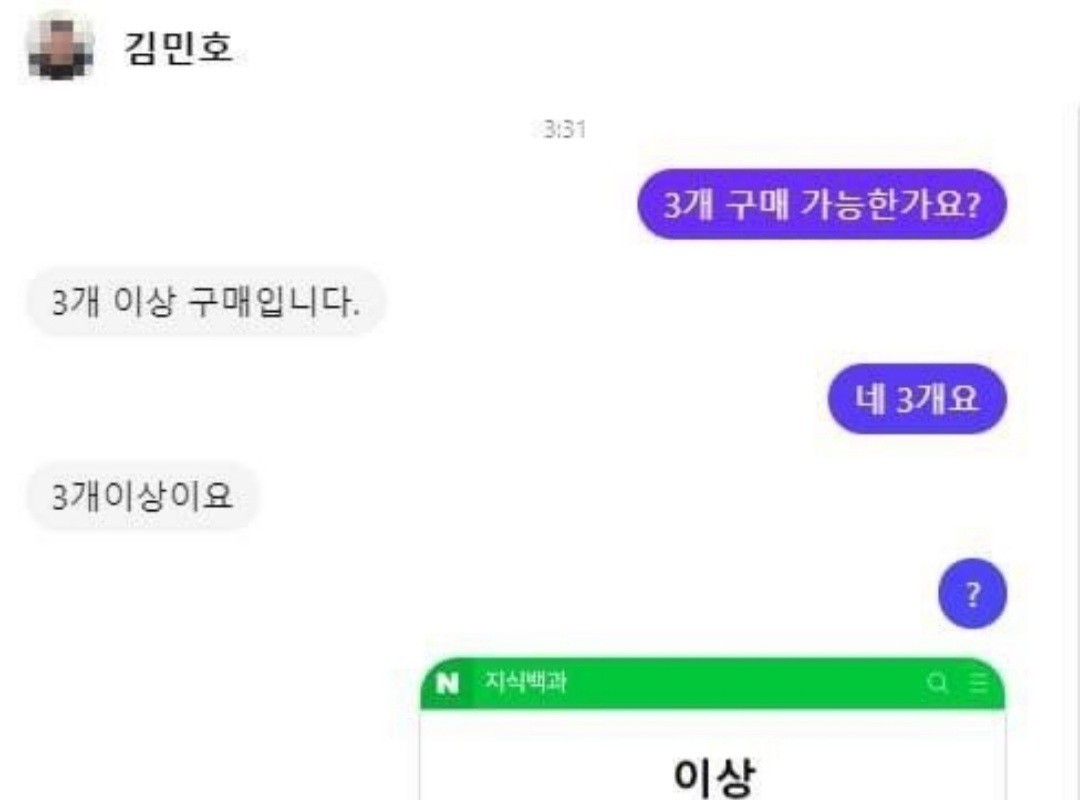Click the question mark ending 구매 가능한가요 message
This screenshot has width=1080, height=800.
[972, 205]
